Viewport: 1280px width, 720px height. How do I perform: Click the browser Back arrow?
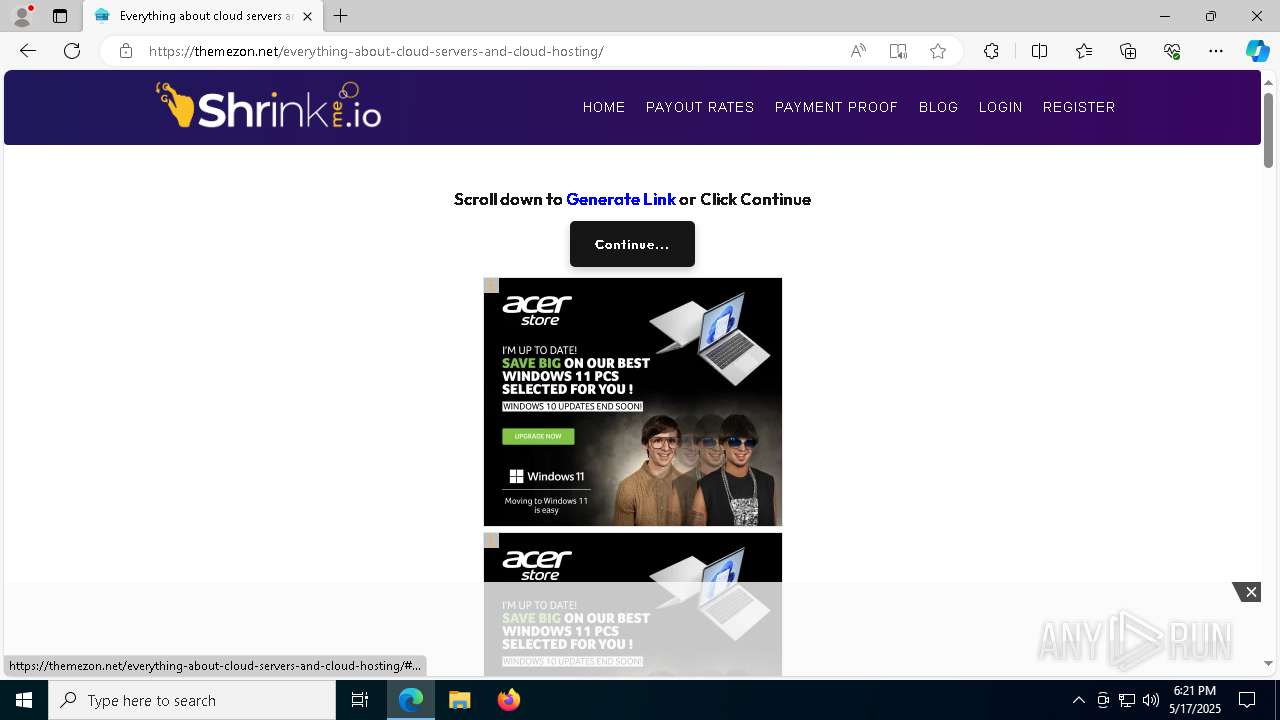point(28,51)
